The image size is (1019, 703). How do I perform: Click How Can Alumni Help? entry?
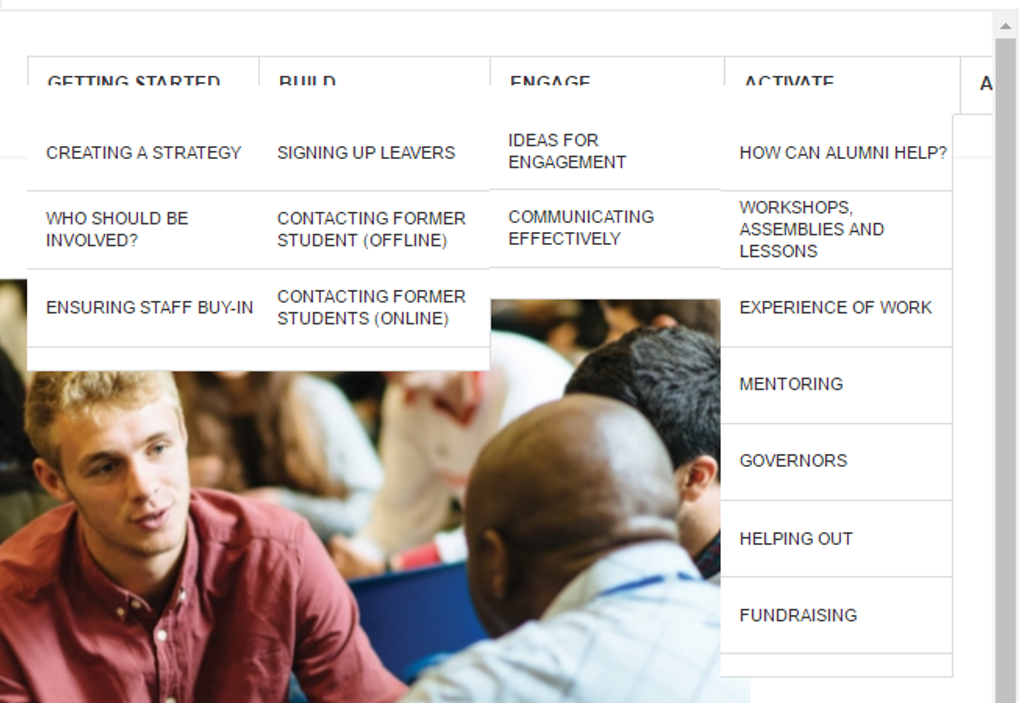coord(842,153)
